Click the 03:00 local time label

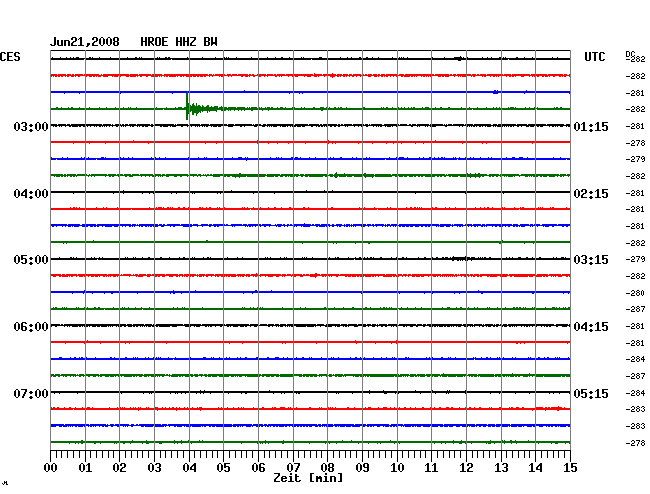tap(31, 126)
